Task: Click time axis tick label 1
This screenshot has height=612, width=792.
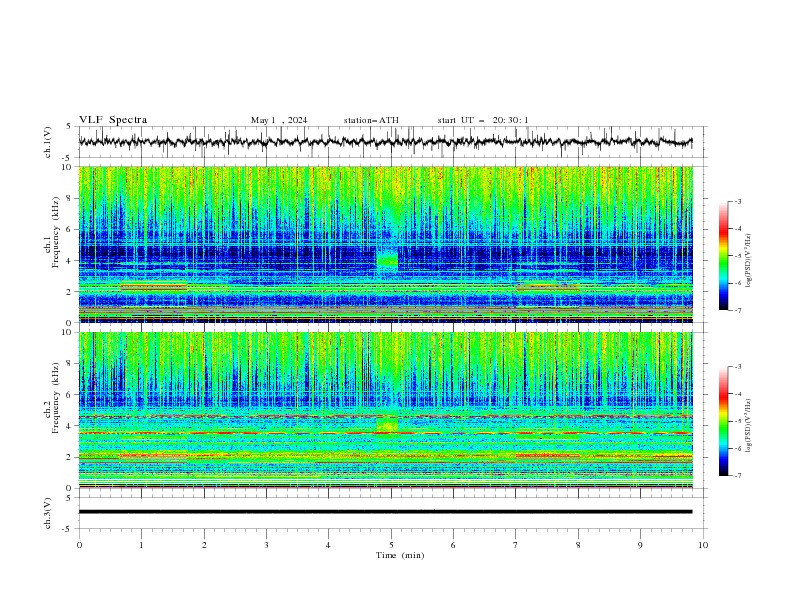Action: (x=141, y=545)
